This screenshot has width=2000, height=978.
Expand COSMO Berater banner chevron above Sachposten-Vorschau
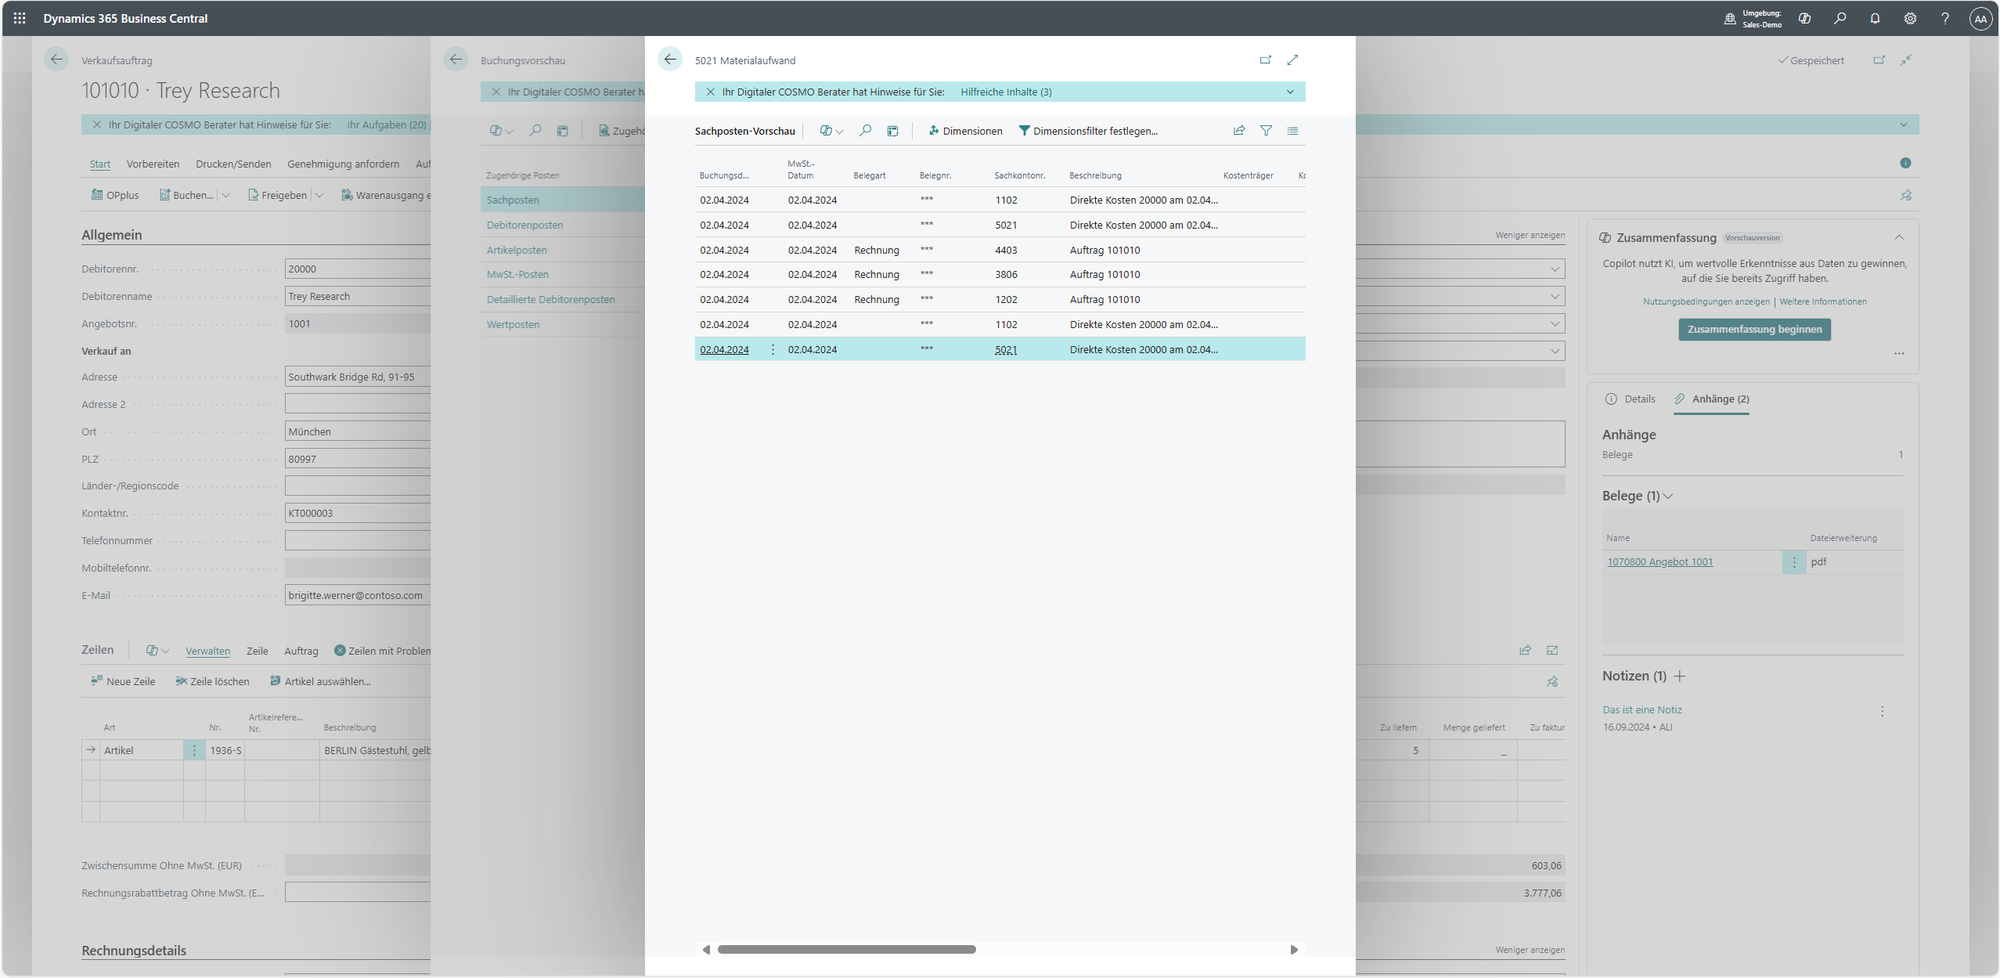click(1290, 92)
